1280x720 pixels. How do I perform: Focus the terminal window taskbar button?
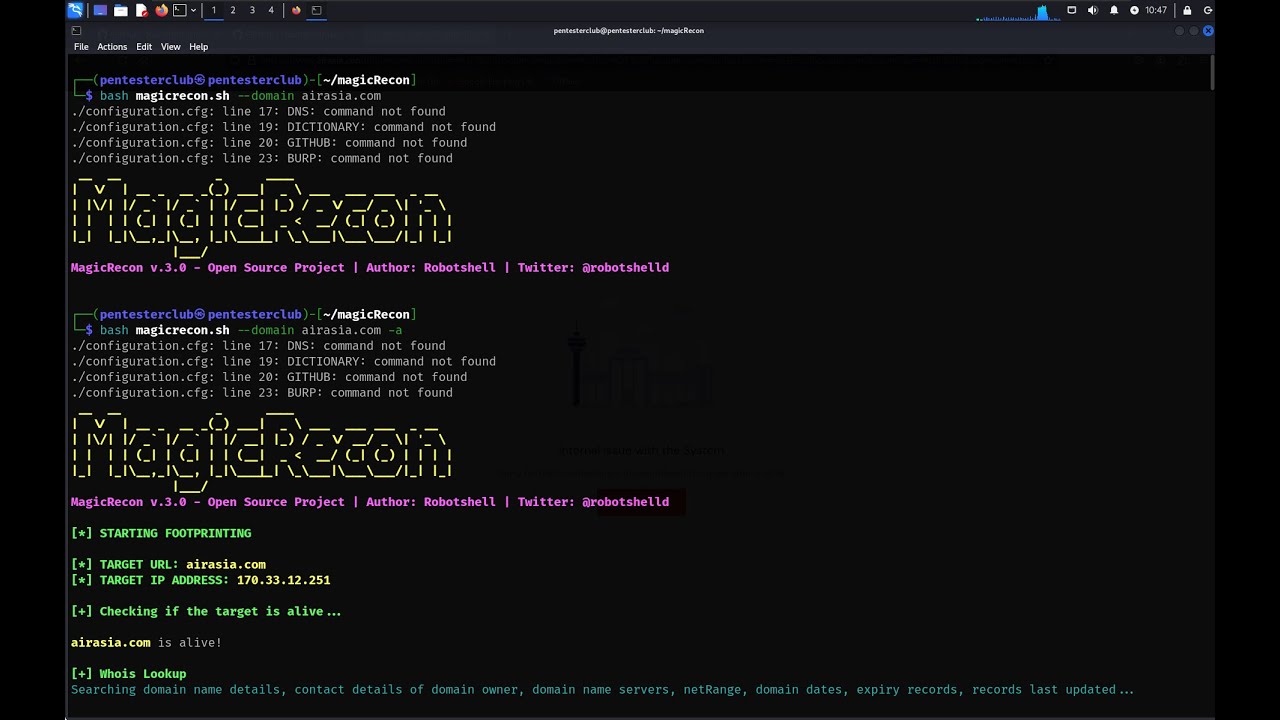click(316, 10)
